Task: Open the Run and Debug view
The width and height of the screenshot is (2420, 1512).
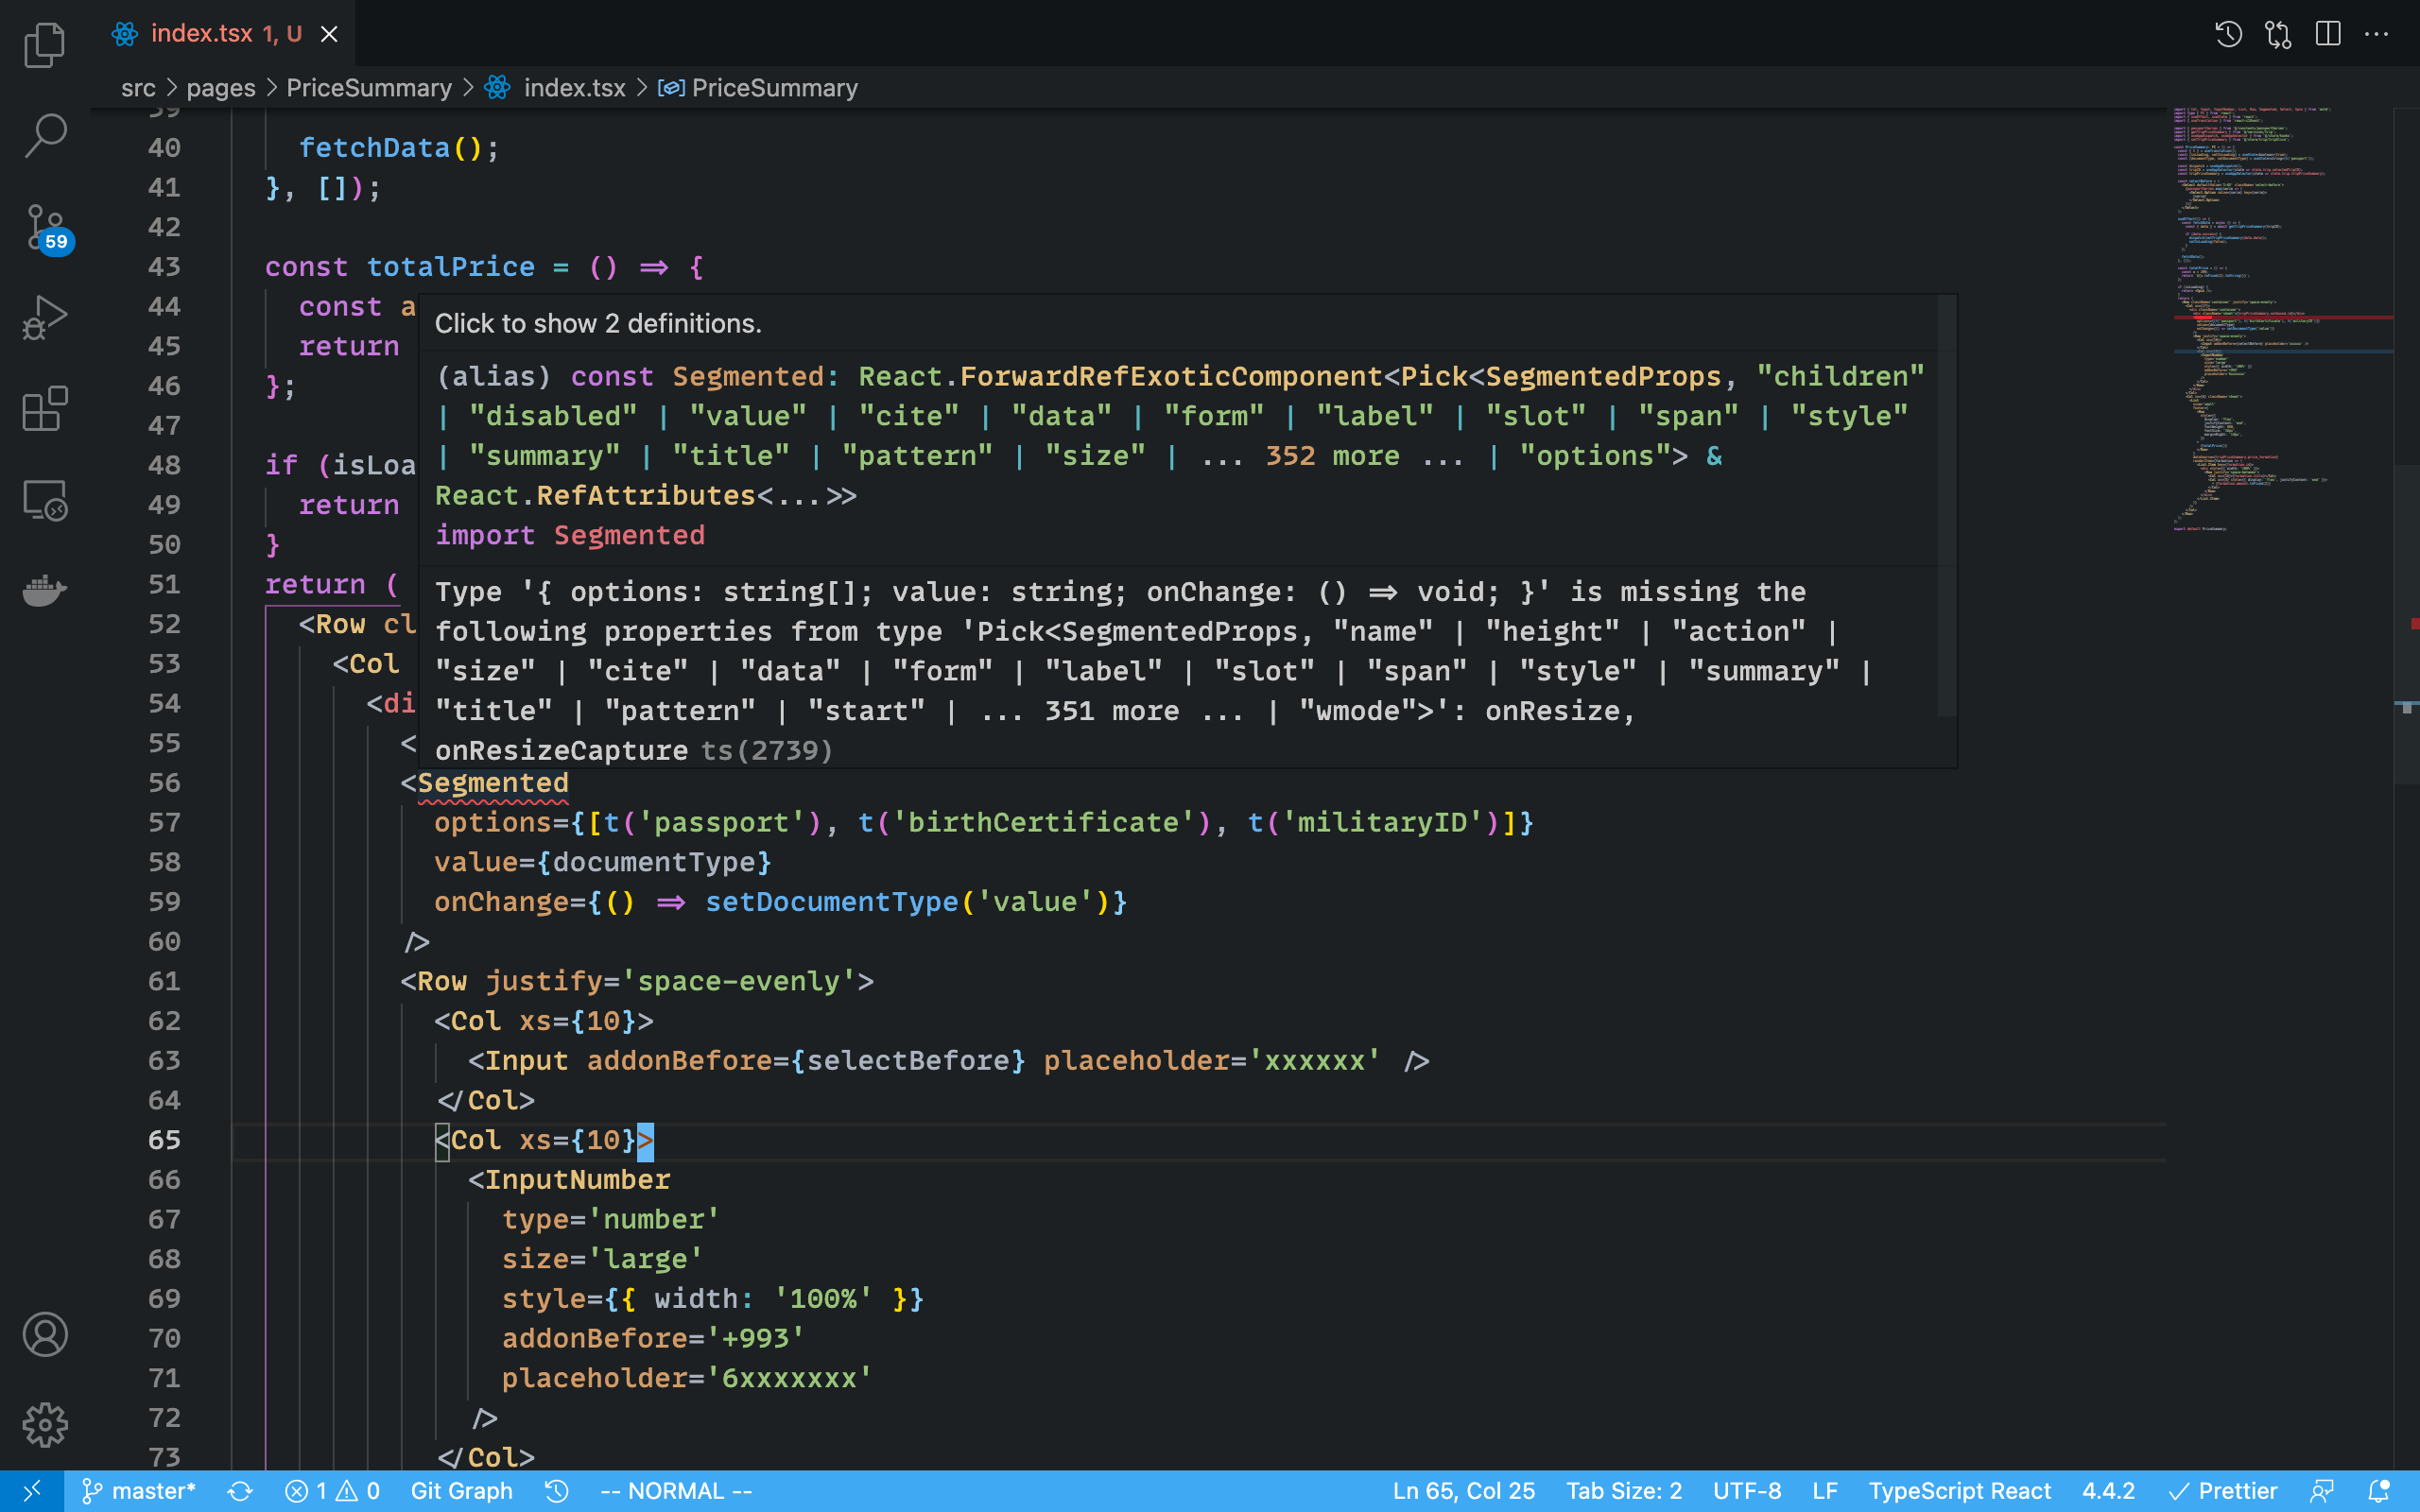Action: tap(44, 318)
